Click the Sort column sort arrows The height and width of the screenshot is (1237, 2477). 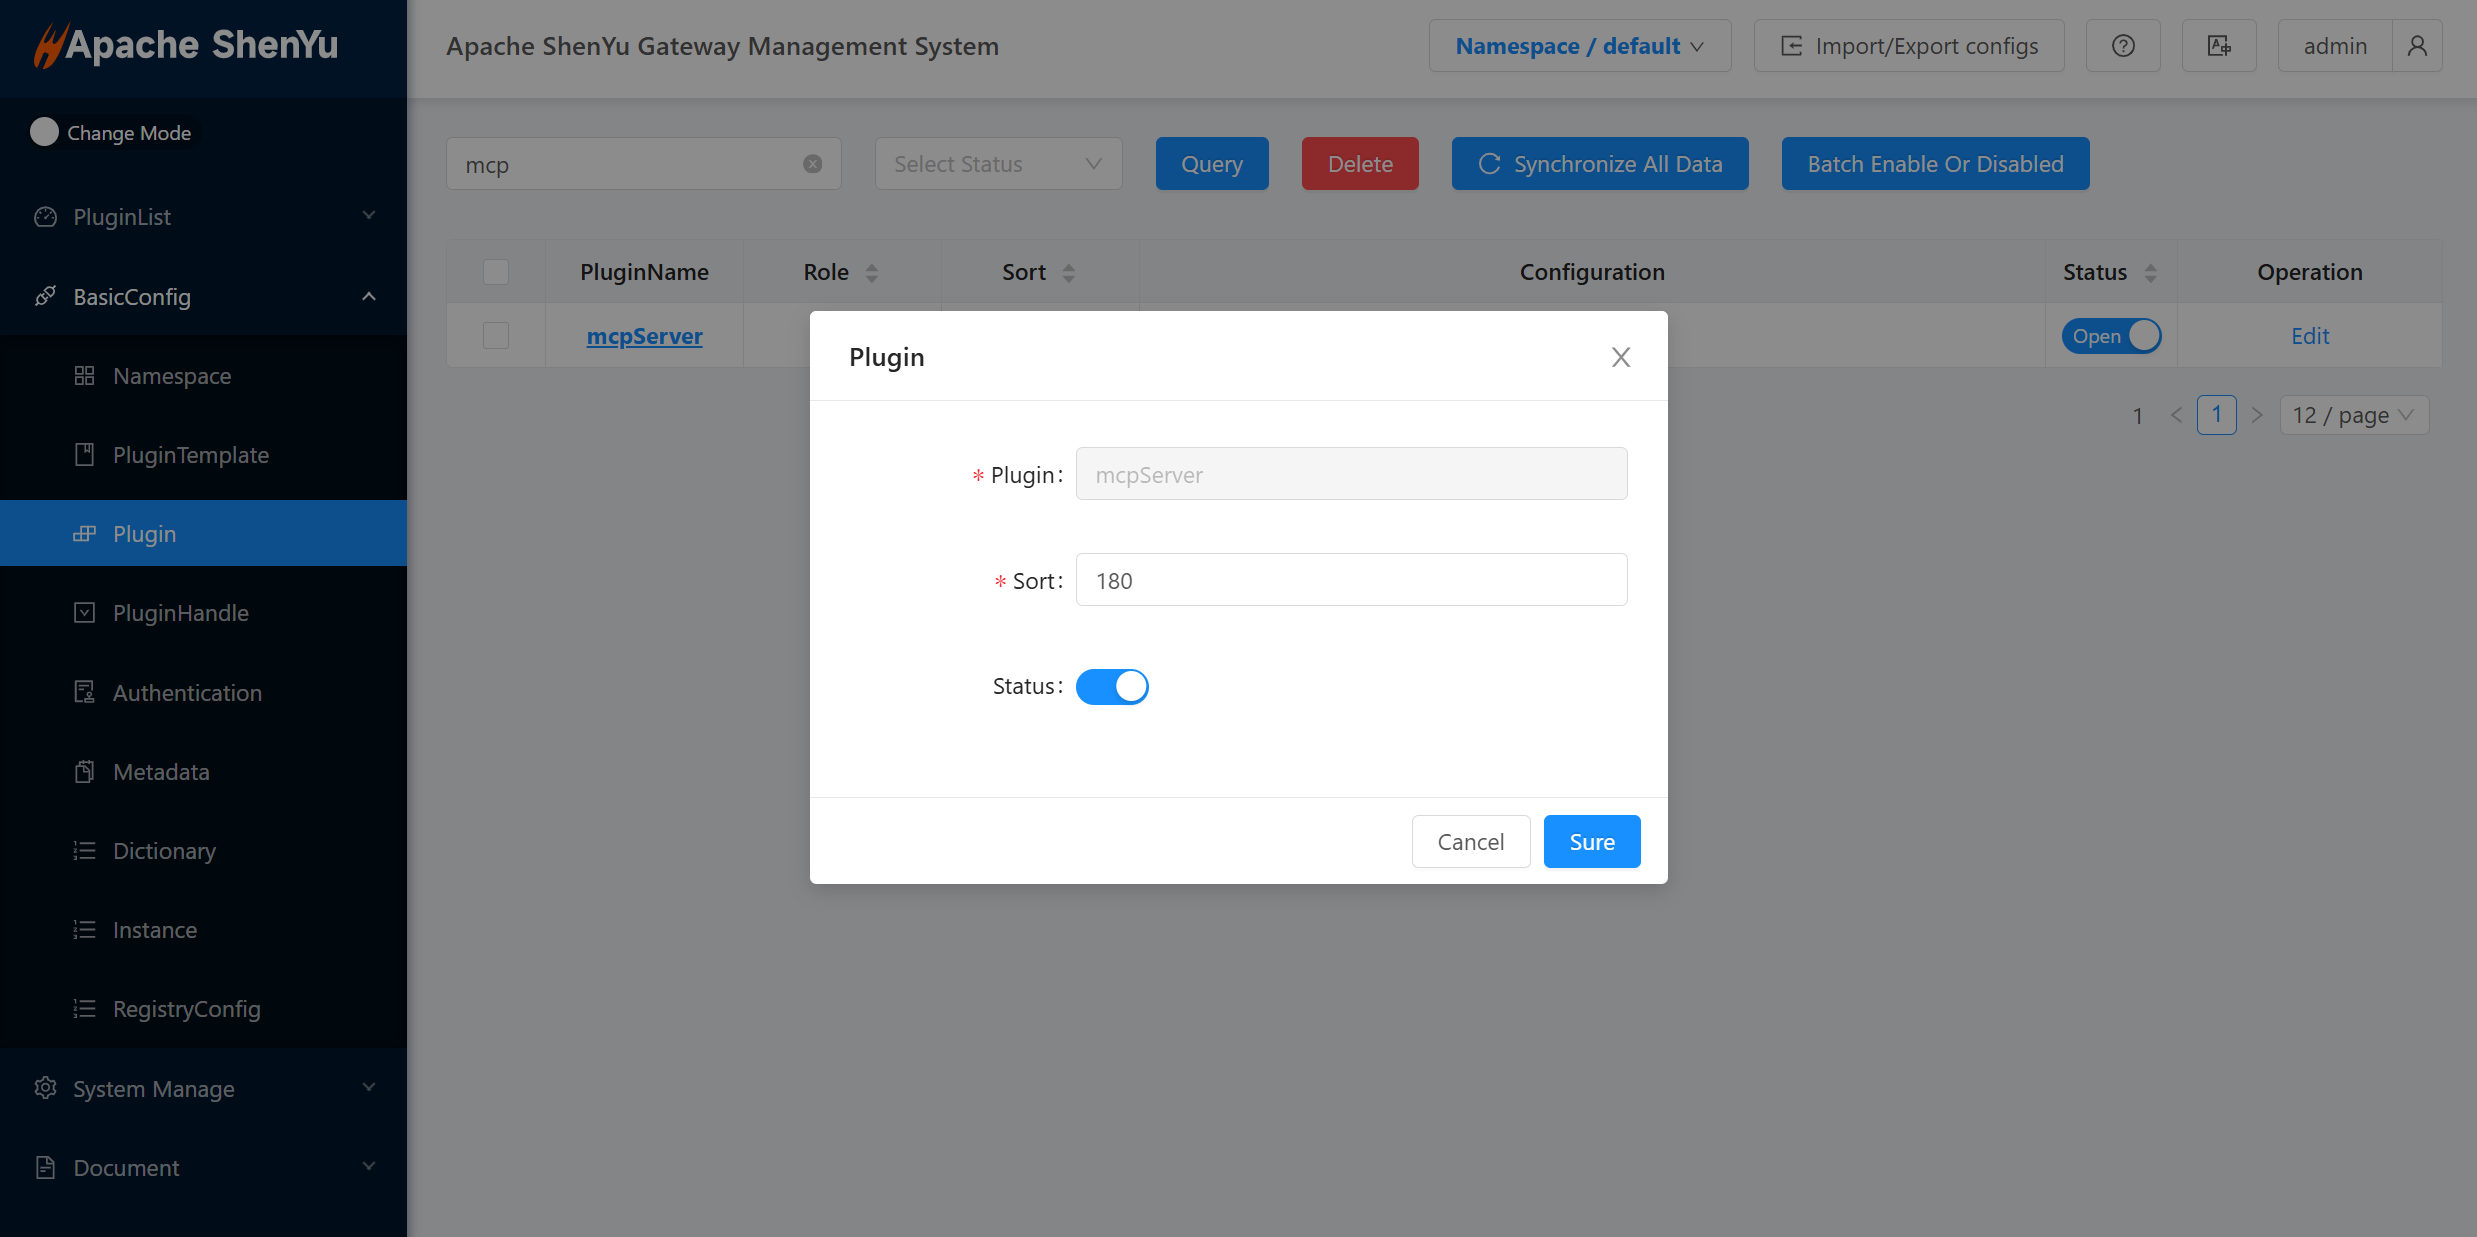click(1068, 273)
